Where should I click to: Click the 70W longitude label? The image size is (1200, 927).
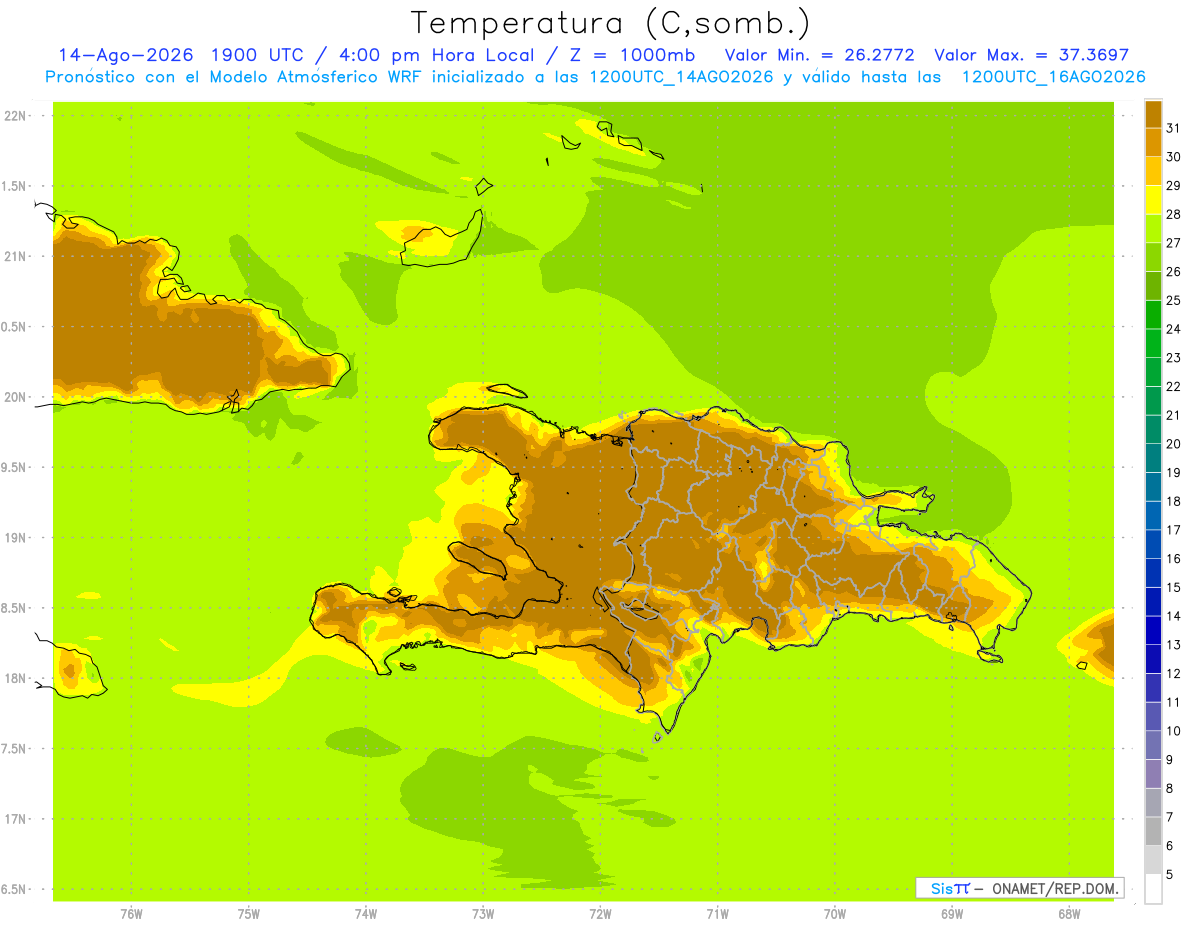point(835,914)
